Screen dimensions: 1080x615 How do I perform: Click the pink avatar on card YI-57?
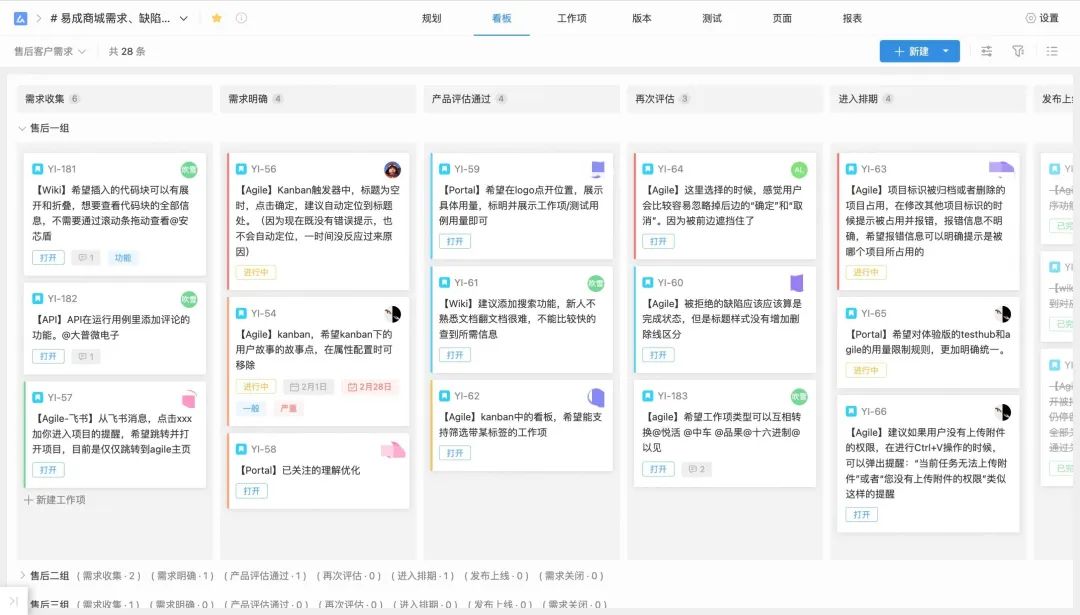click(189, 399)
